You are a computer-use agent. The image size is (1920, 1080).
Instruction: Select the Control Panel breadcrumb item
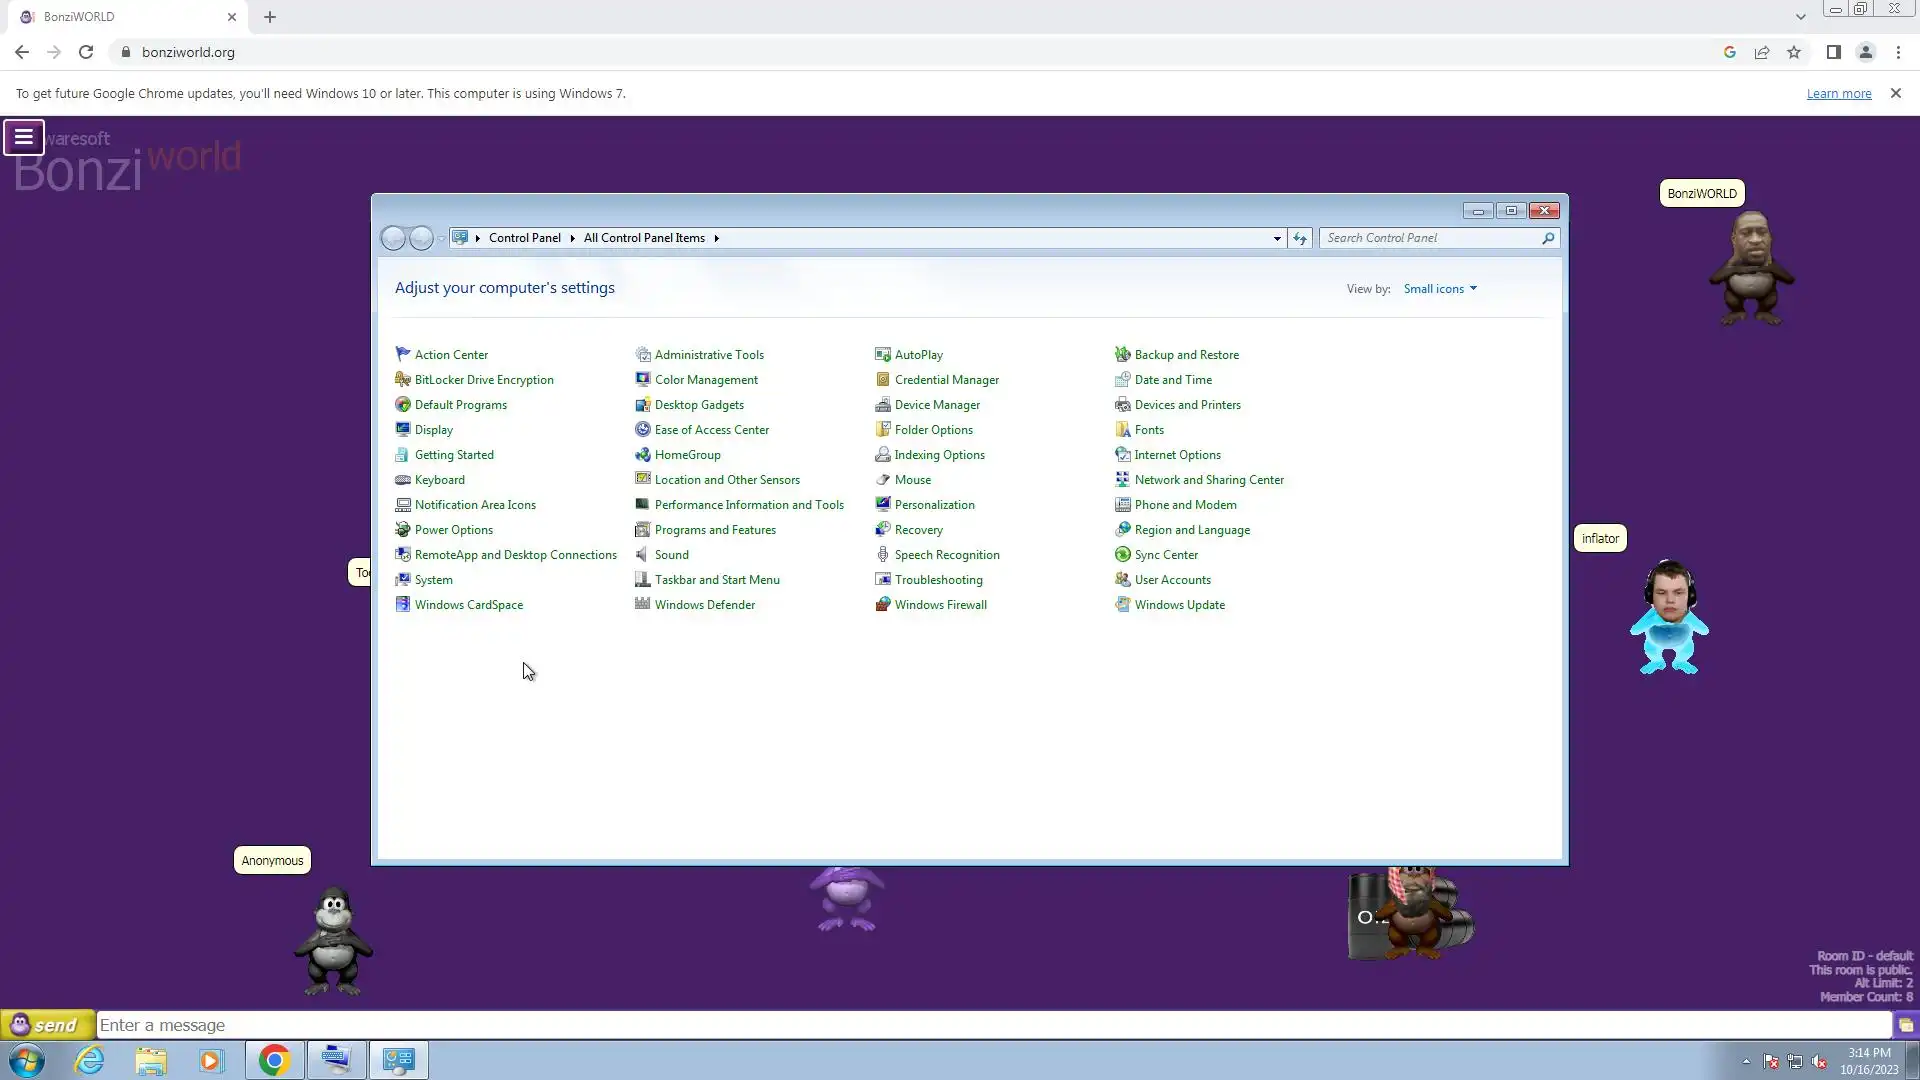coord(524,238)
